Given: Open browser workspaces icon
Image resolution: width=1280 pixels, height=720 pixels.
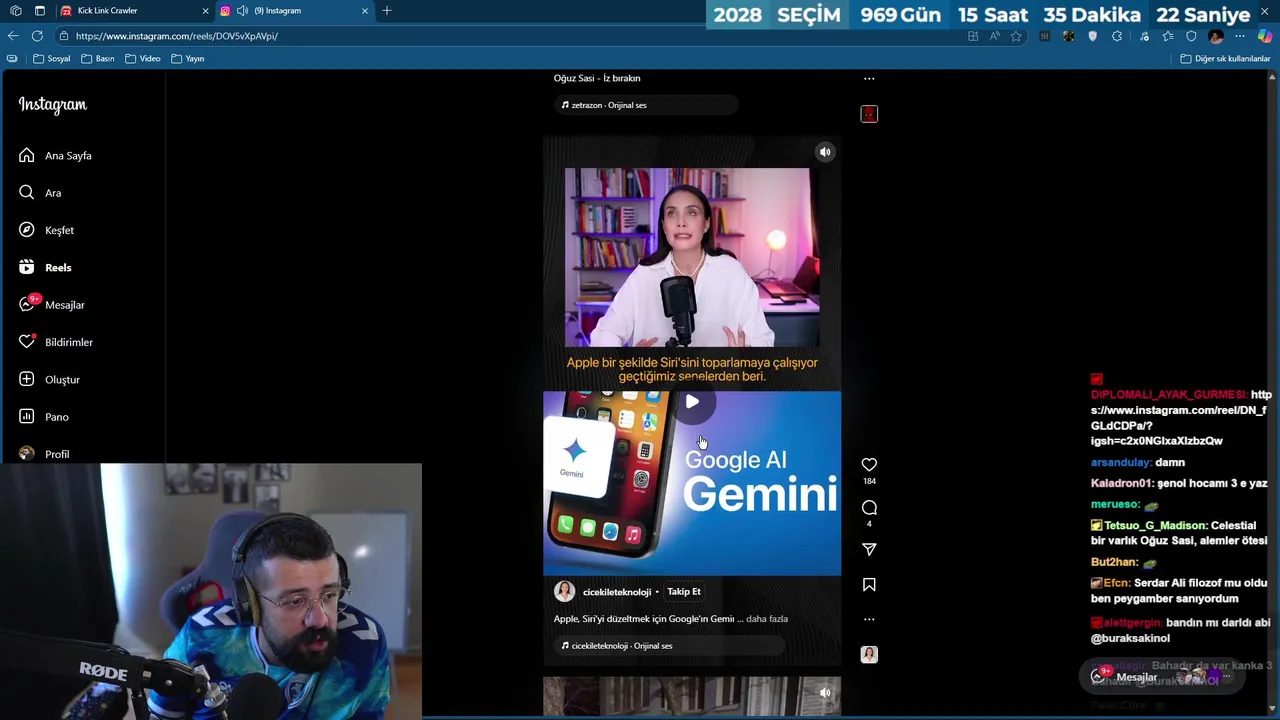Looking at the screenshot, I should click(16, 11).
